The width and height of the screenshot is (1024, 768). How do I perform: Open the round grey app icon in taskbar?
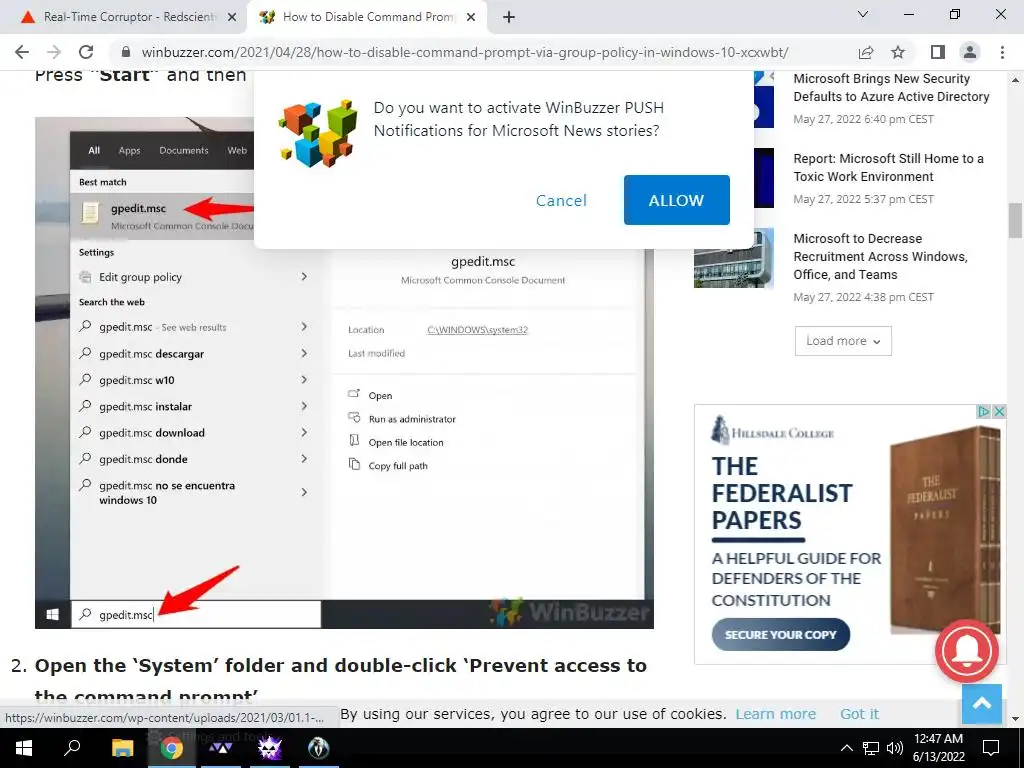[319, 748]
